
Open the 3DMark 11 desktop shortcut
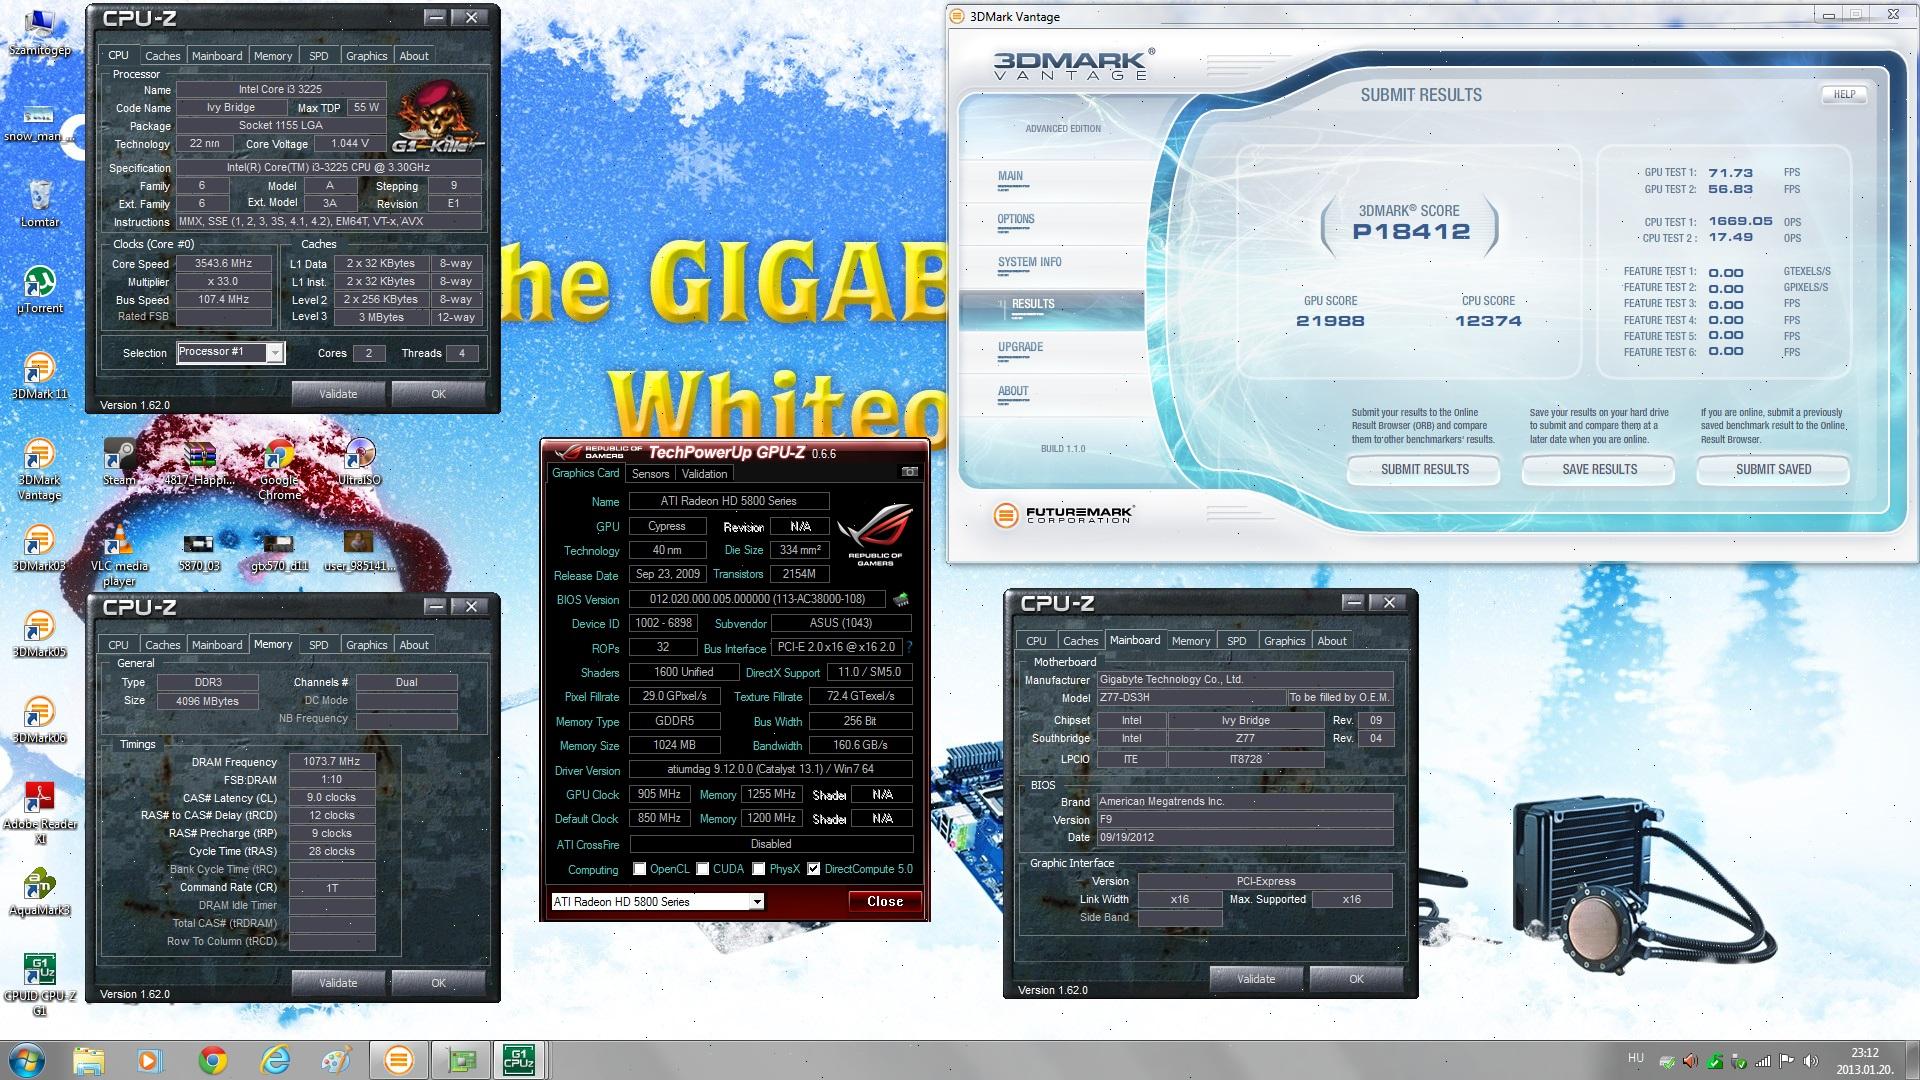pyautogui.click(x=39, y=376)
